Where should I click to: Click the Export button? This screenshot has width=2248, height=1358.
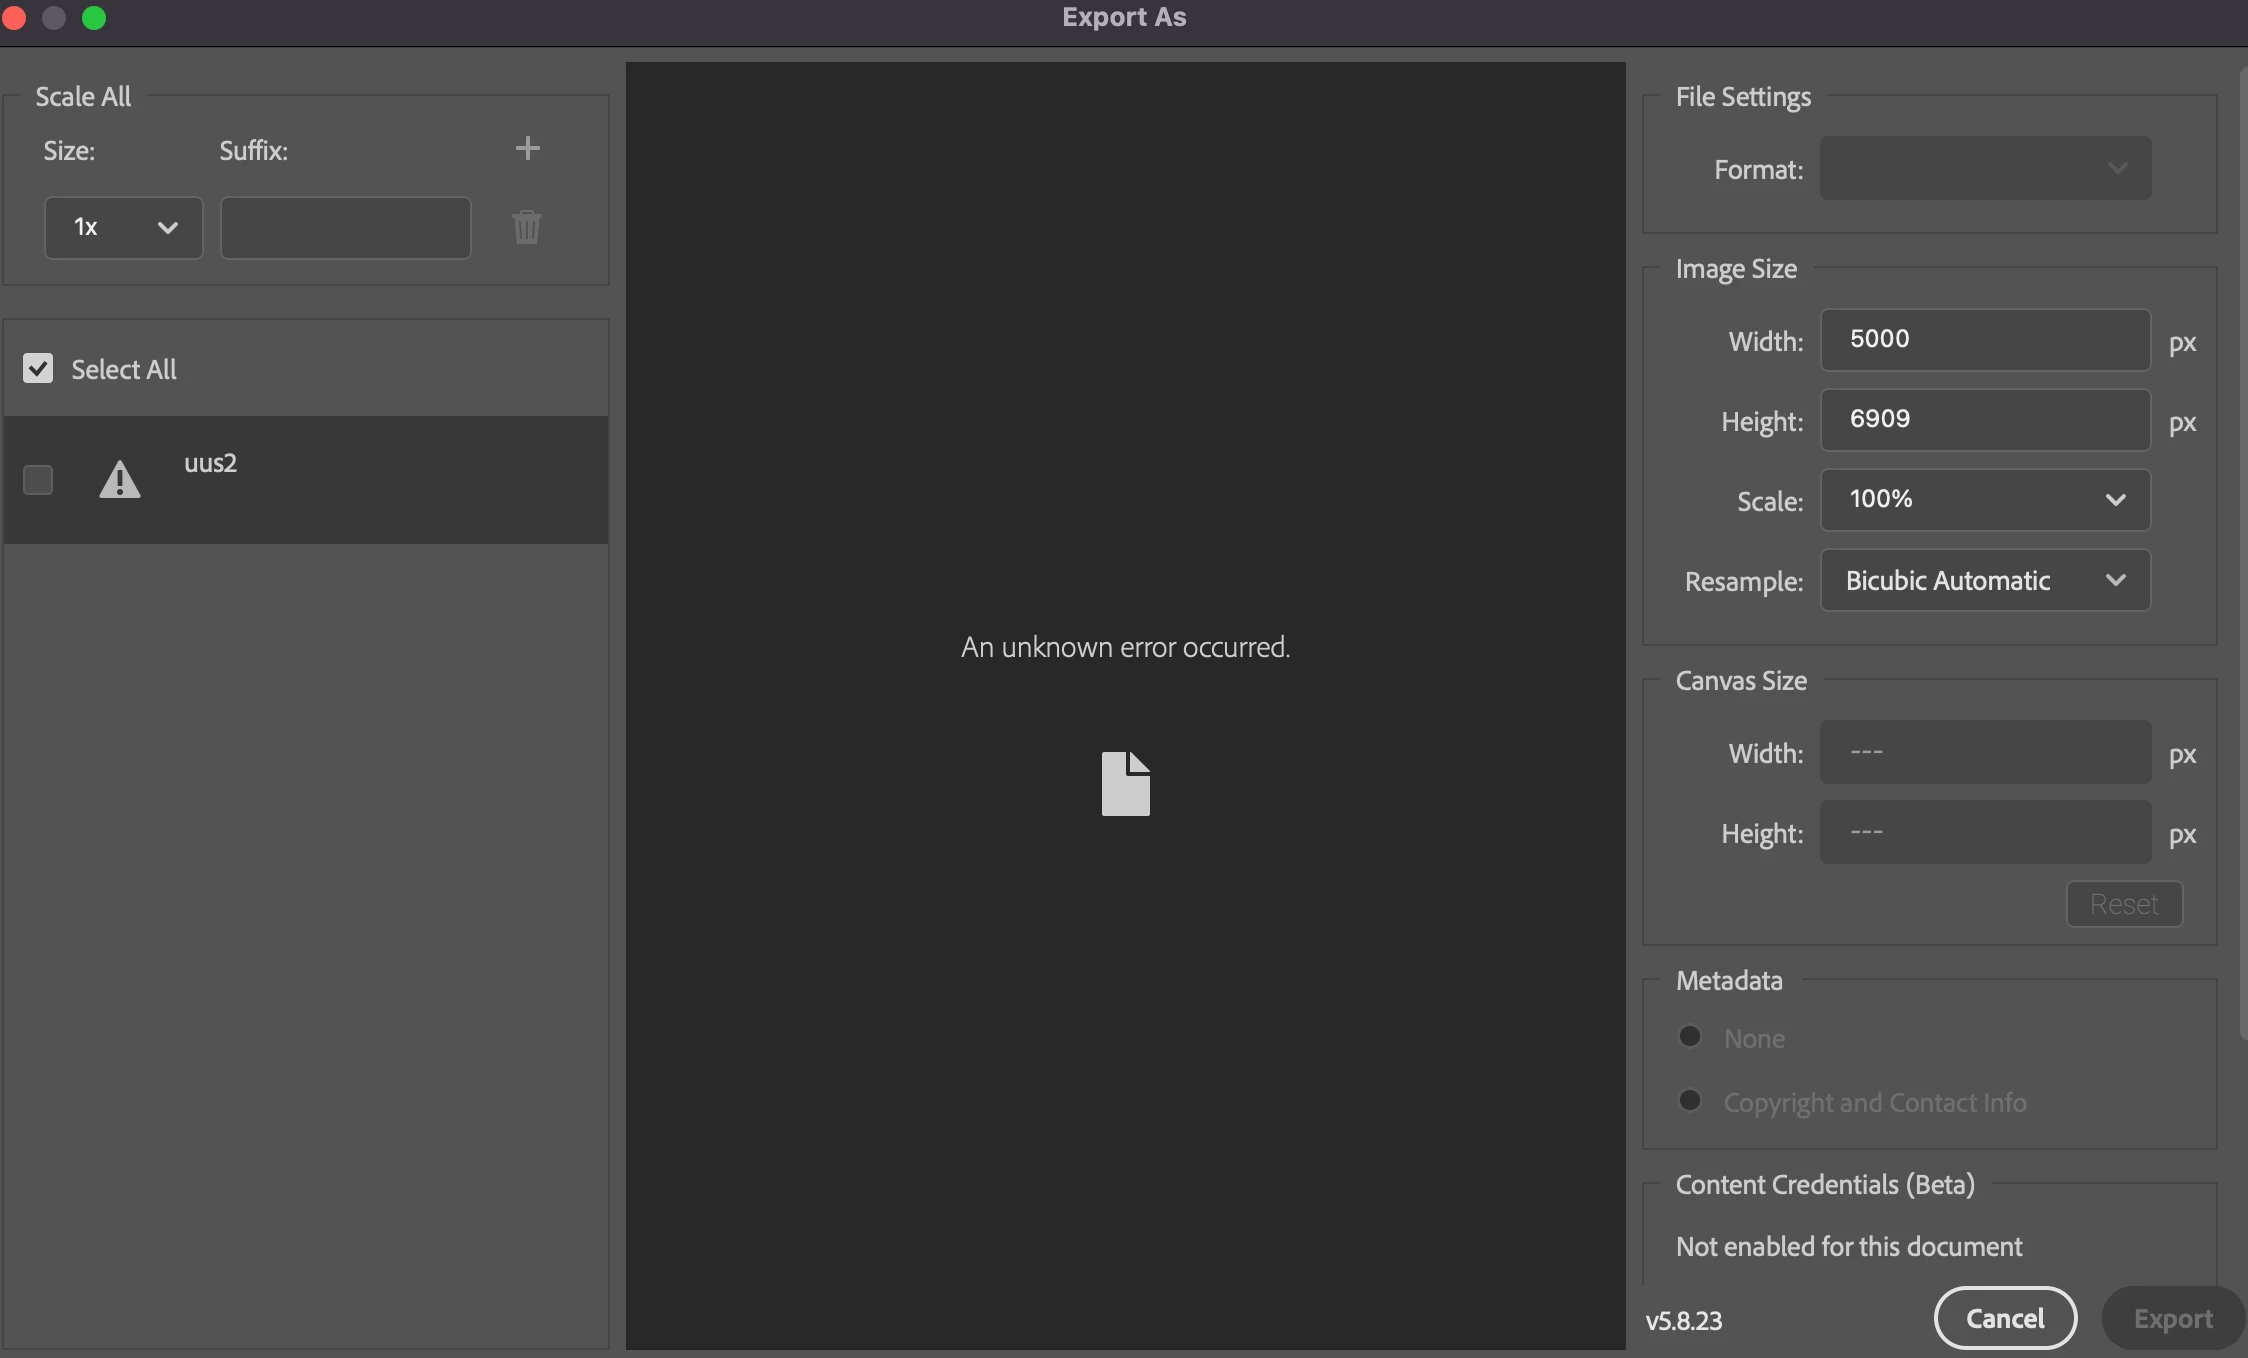(x=2172, y=1318)
